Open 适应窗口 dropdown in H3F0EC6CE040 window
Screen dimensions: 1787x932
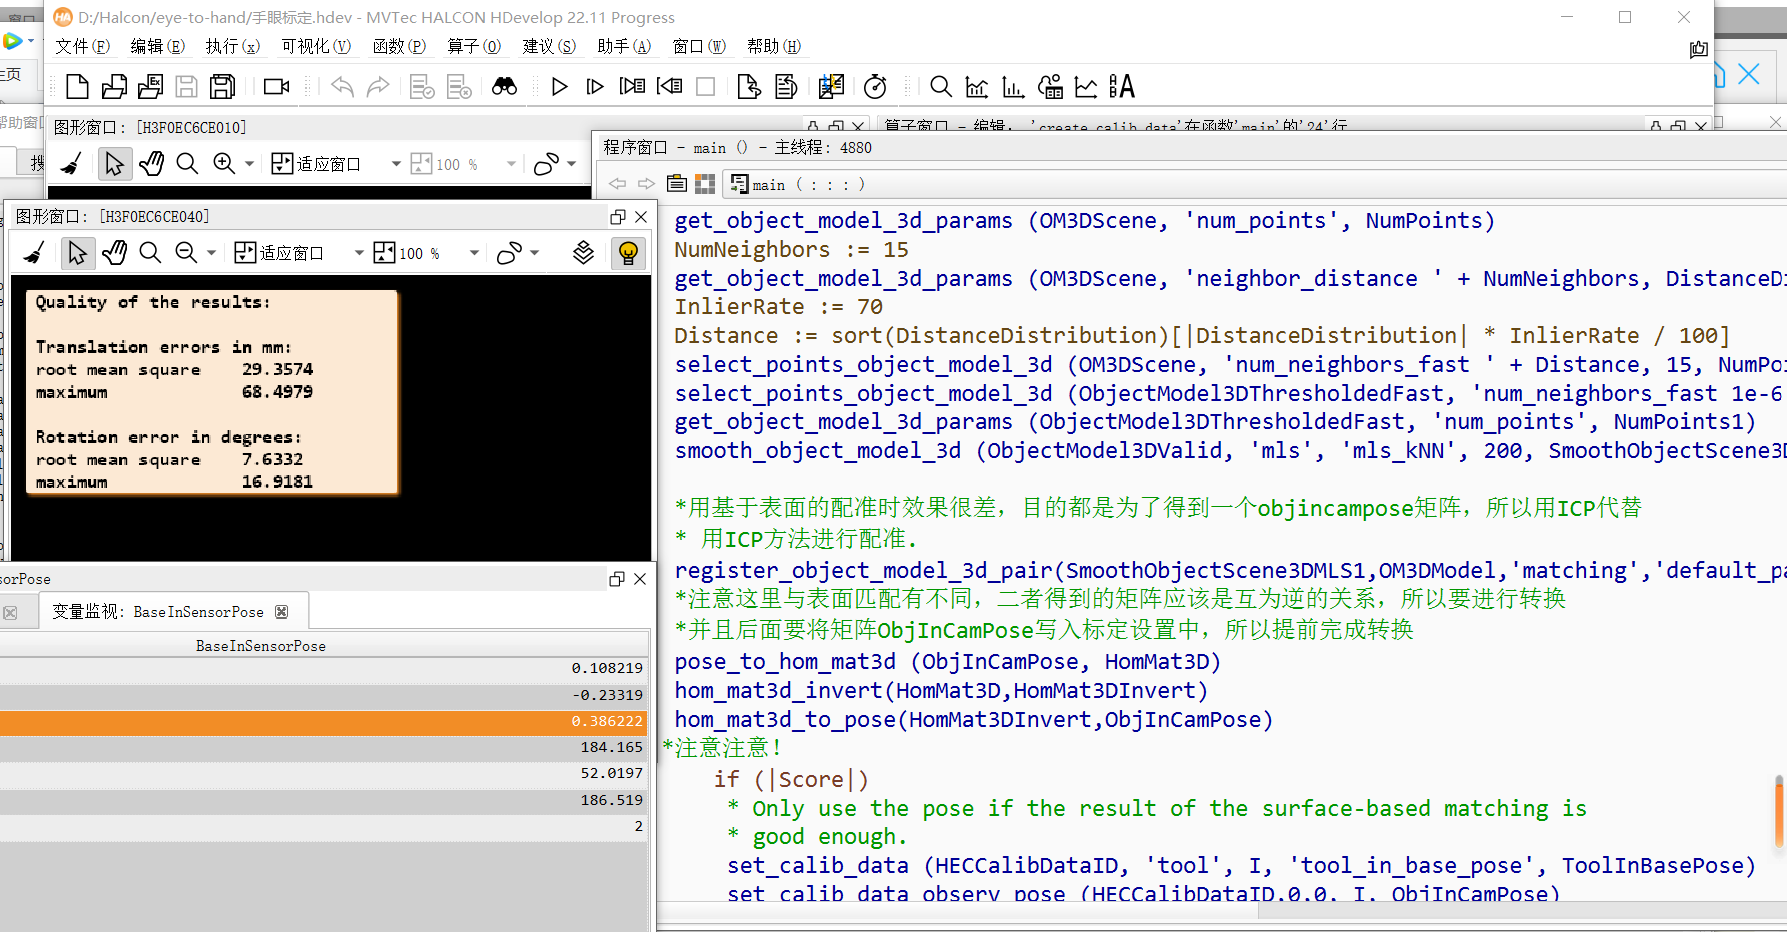(359, 253)
